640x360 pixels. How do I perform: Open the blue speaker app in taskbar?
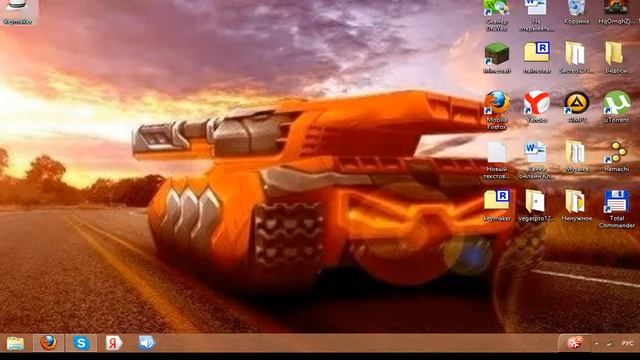click(146, 343)
